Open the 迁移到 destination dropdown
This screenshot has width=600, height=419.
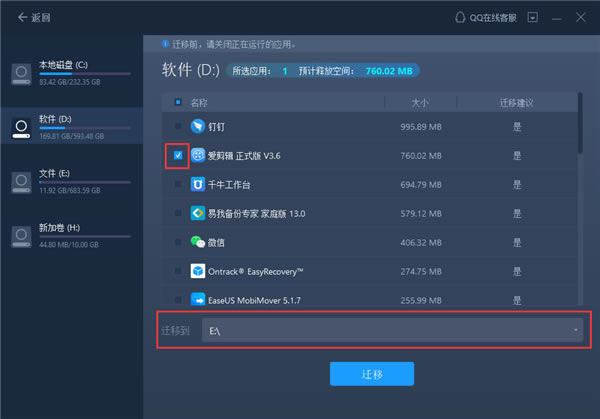click(393, 330)
